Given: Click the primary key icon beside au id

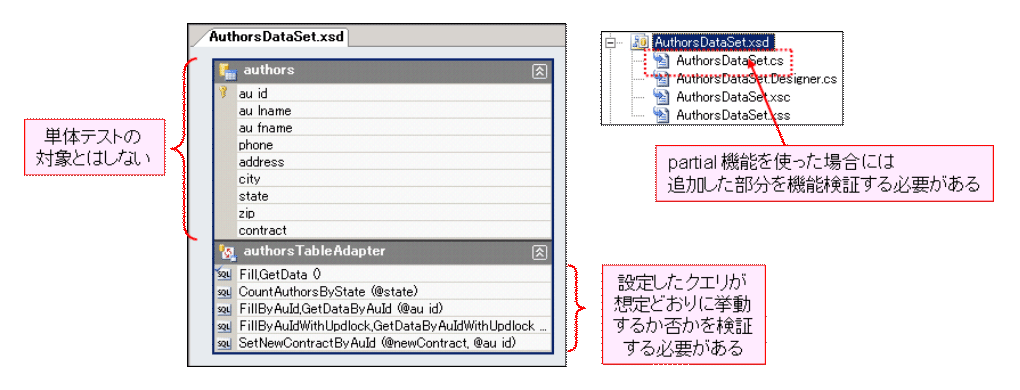Looking at the screenshot, I should pyautogui.click(x=224, y=92).
